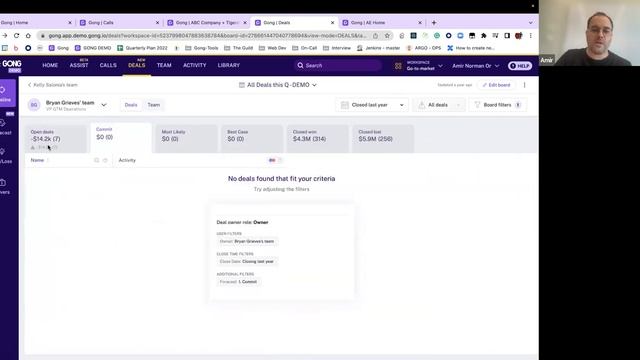Click the browser home button
Image resolution: width=640 pixels, height=360 pixels.
[28, 36]
